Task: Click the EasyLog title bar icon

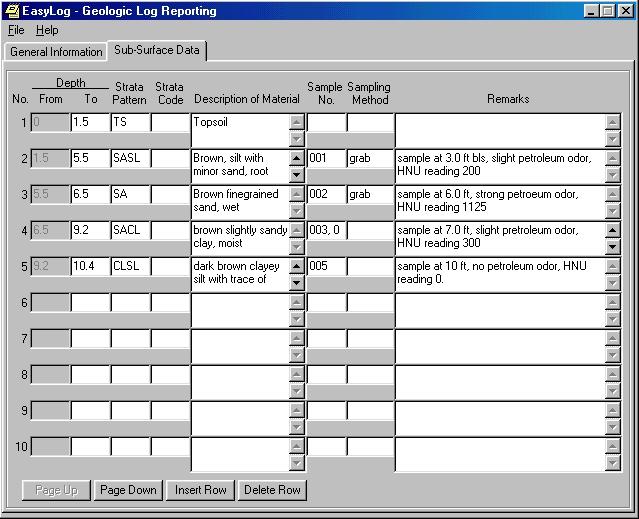Action: click(x=11, y=11)
